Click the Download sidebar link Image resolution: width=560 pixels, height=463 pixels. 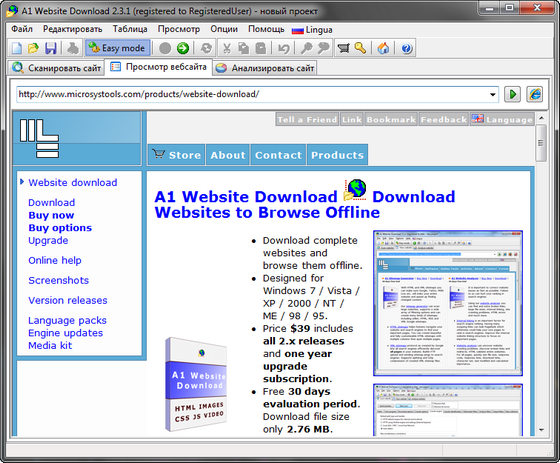[x=51, y=203]
